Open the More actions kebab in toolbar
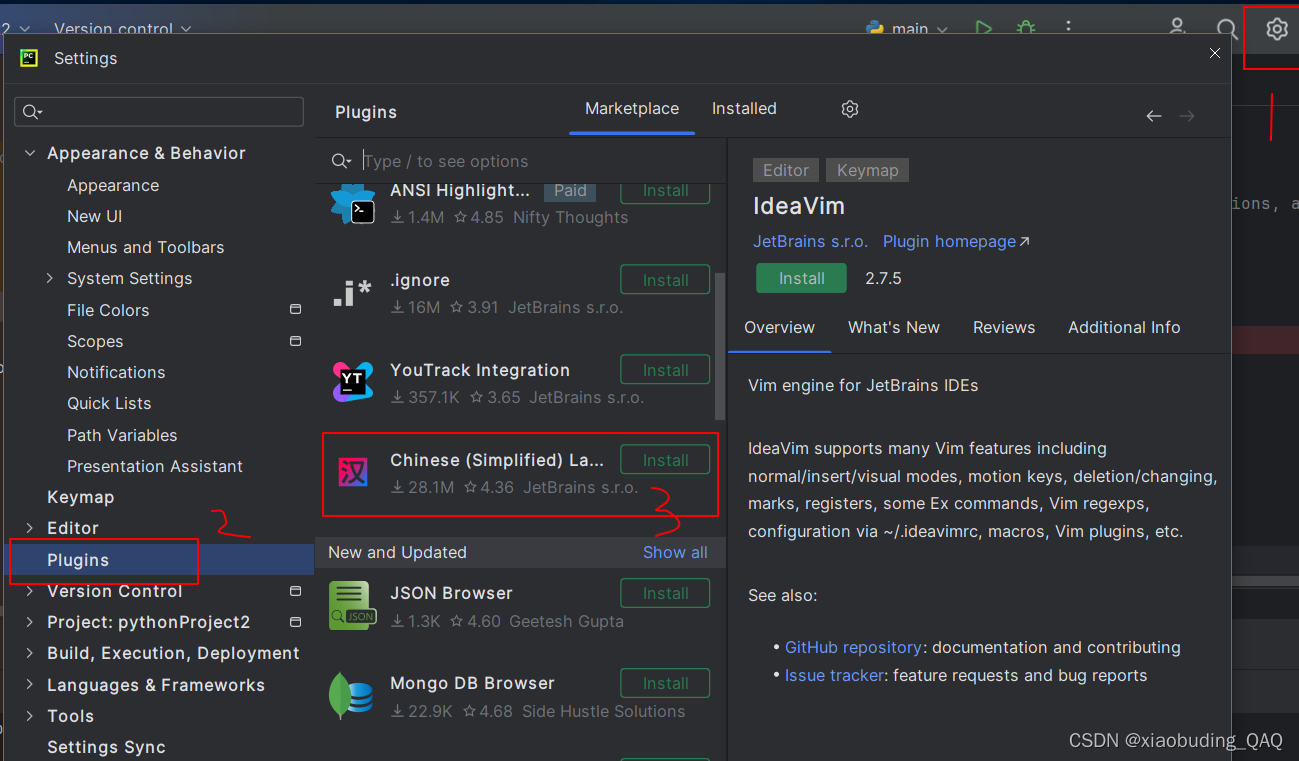The width and height of the screenshot is (1299, 761). coord(1069,29)
